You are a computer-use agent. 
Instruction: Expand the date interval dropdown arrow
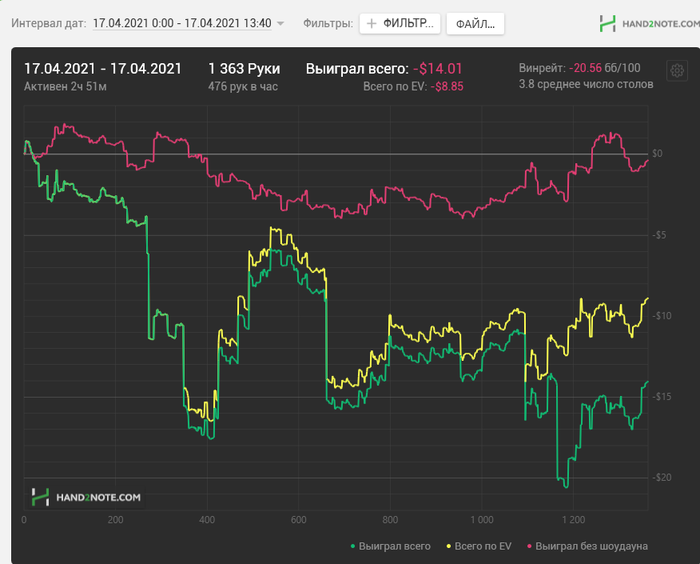(280, 23)
